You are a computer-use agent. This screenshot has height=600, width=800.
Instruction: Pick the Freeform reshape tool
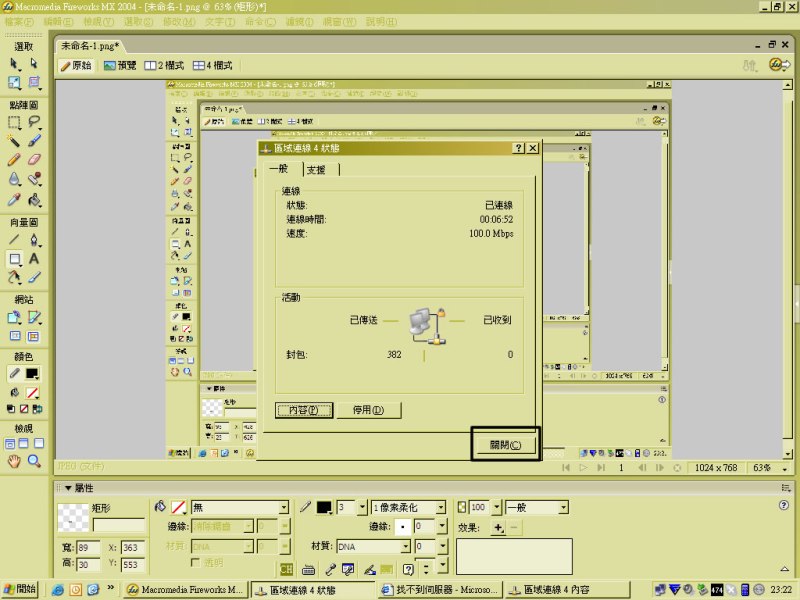pos(14,278)
